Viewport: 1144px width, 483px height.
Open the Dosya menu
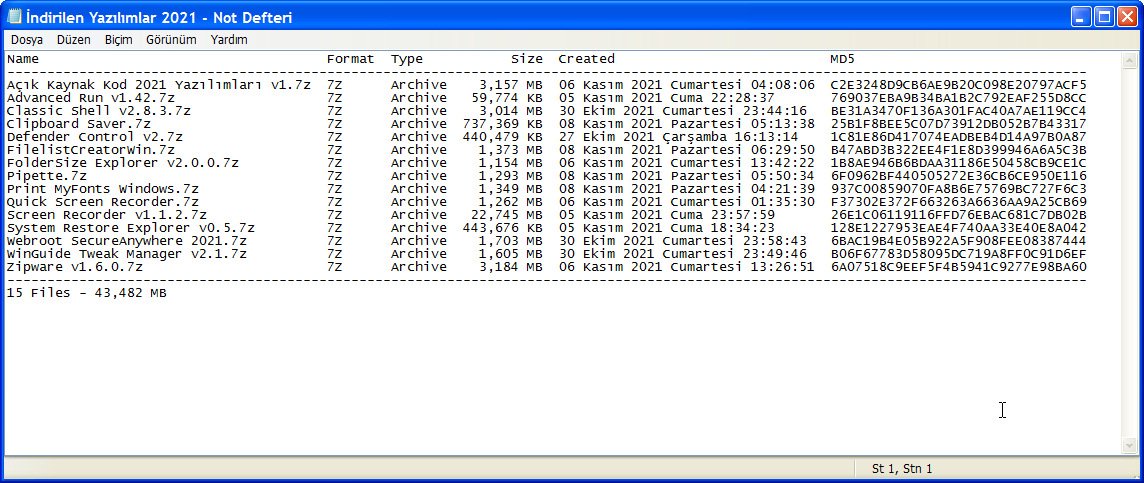pyautogui.click(x=27, y=40)
